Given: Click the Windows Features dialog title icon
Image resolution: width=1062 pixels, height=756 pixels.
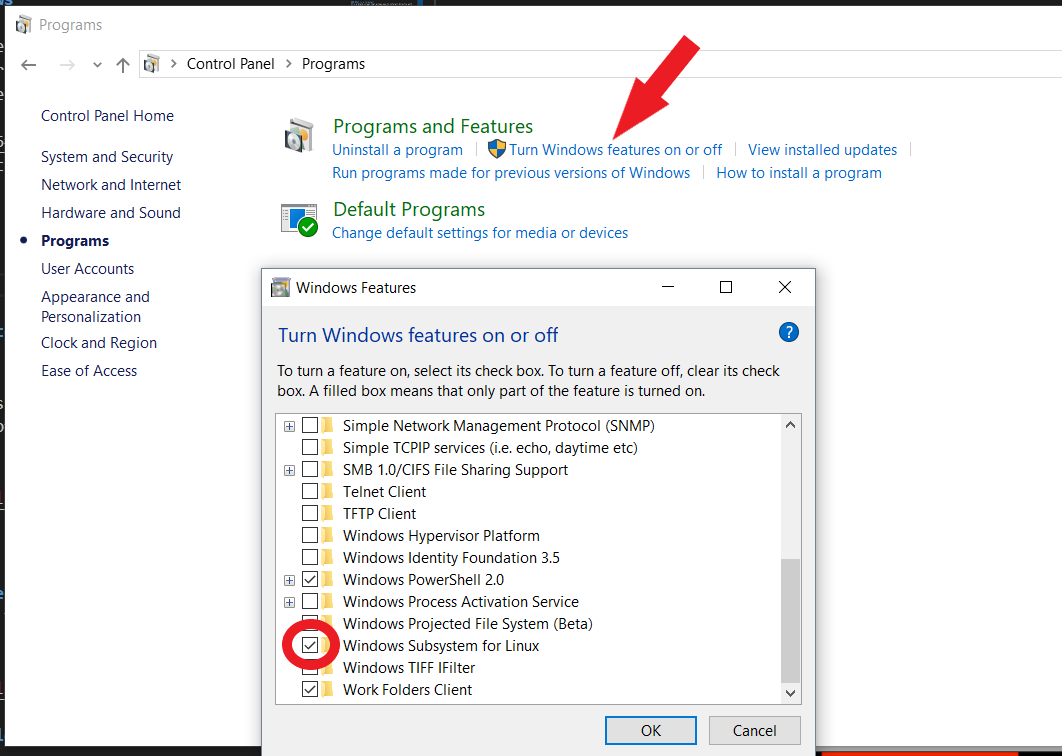Looking at the screenshot, I should click(281, 288).
